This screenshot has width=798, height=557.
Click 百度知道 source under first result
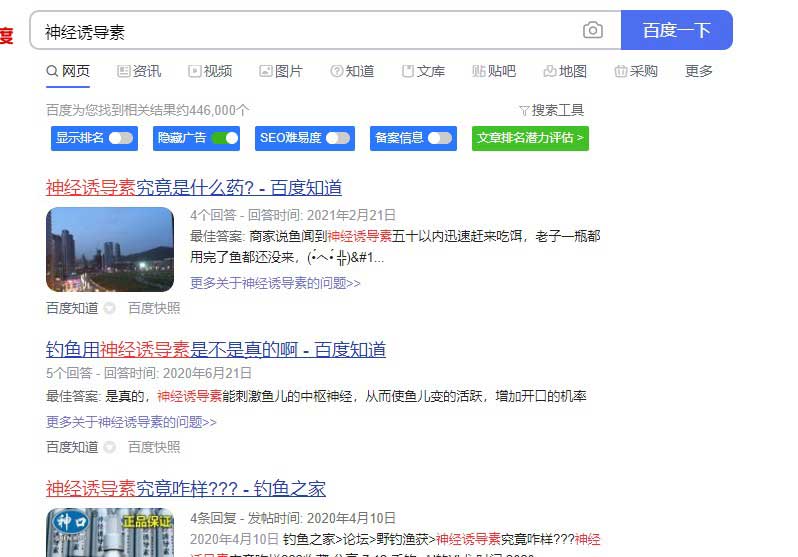click(x=72, y=308)
